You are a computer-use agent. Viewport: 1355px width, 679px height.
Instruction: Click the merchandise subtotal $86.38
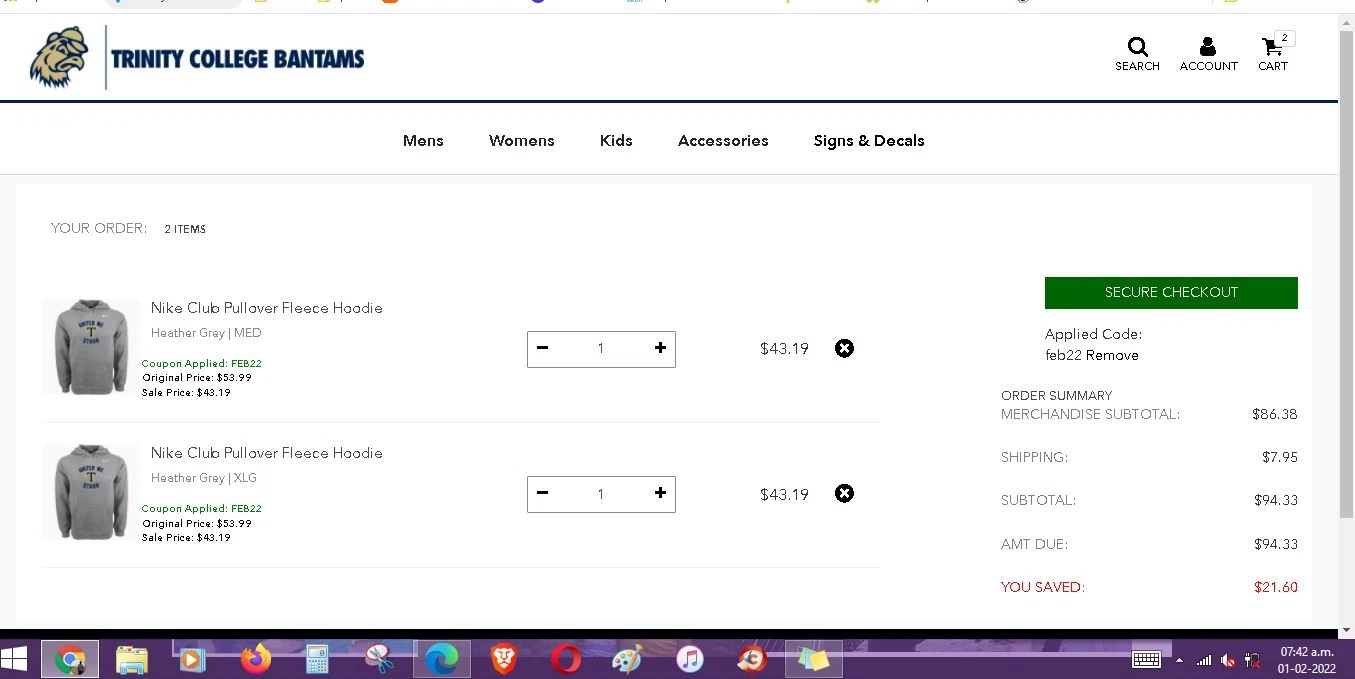click(1275, 414)
